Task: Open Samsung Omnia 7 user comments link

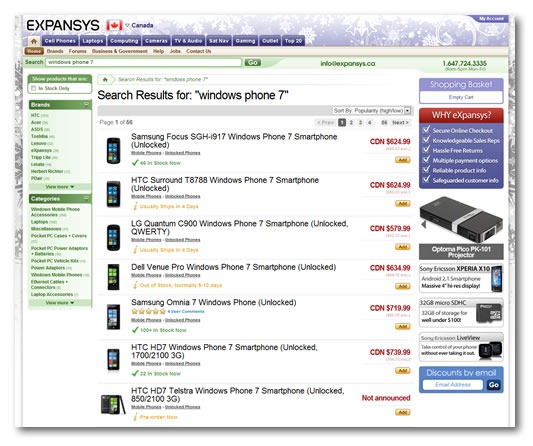Action: [186, 311]
